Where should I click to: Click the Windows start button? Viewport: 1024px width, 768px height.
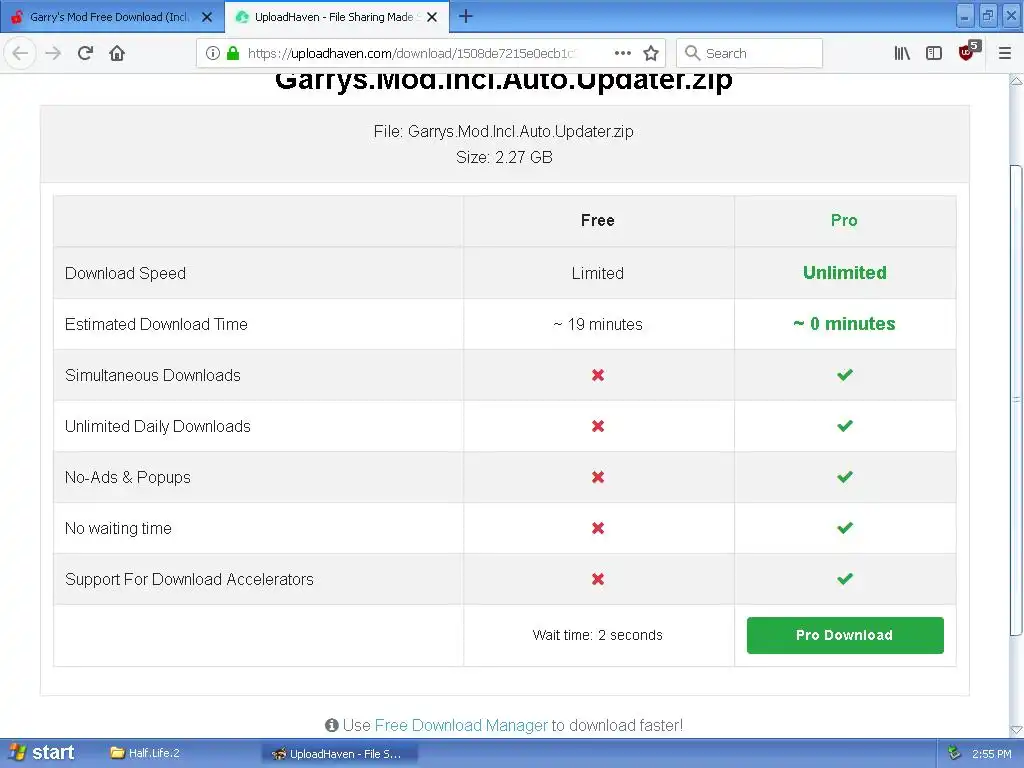point(43,753)
